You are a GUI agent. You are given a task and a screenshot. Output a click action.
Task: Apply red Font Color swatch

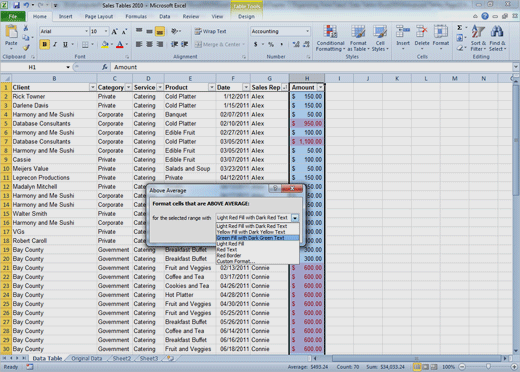click(x=120, y=44)
